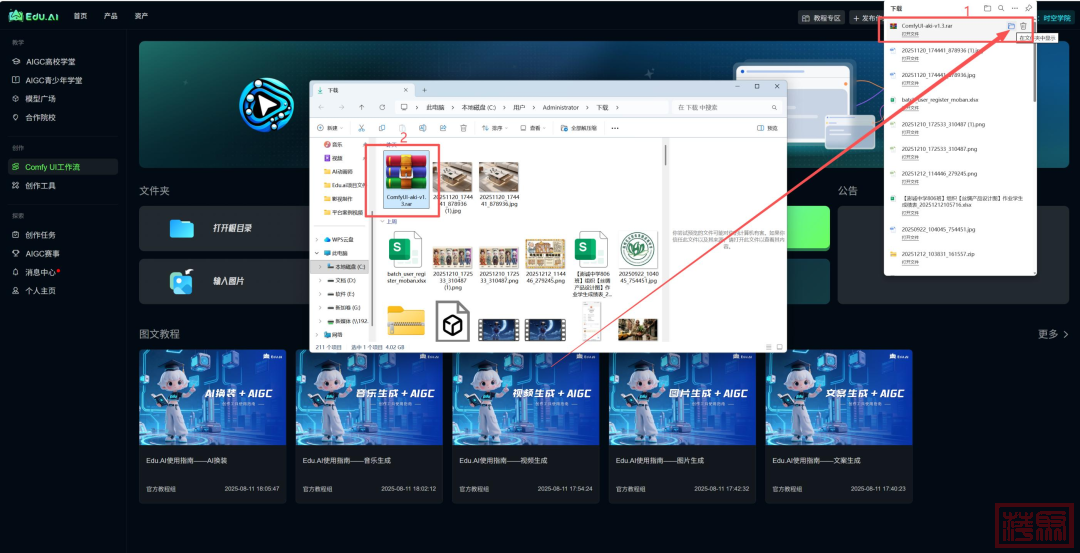Viewport: 1080px width, 553px height.
Task: Expand the WPS云盘 tree node
Action: coord(318,240)
